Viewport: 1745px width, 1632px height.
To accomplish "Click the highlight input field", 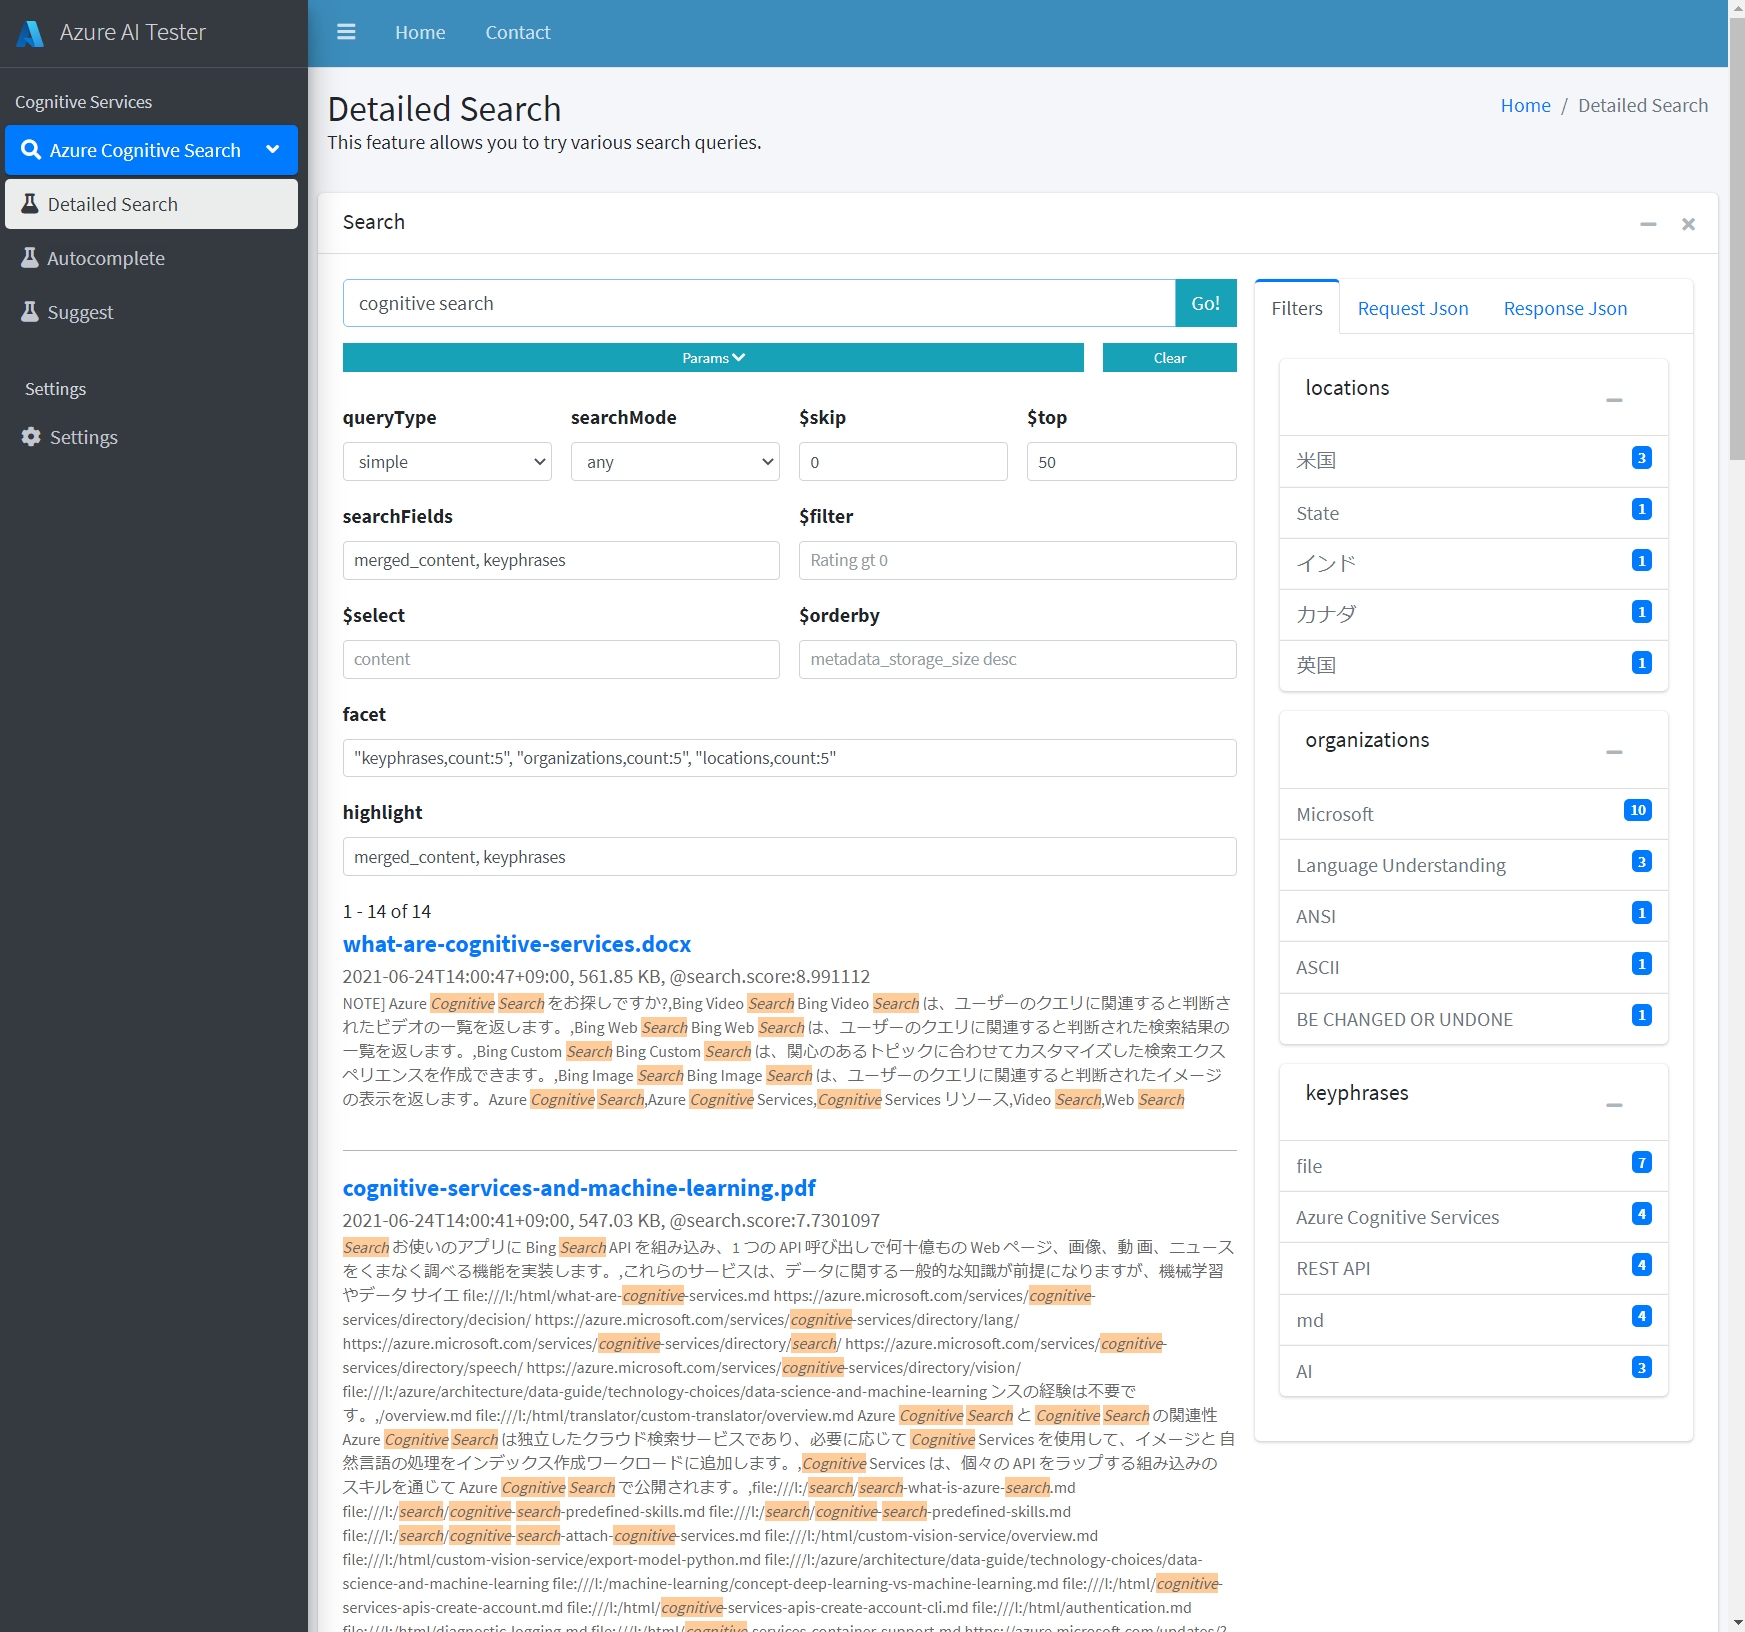I will point(790,857).
